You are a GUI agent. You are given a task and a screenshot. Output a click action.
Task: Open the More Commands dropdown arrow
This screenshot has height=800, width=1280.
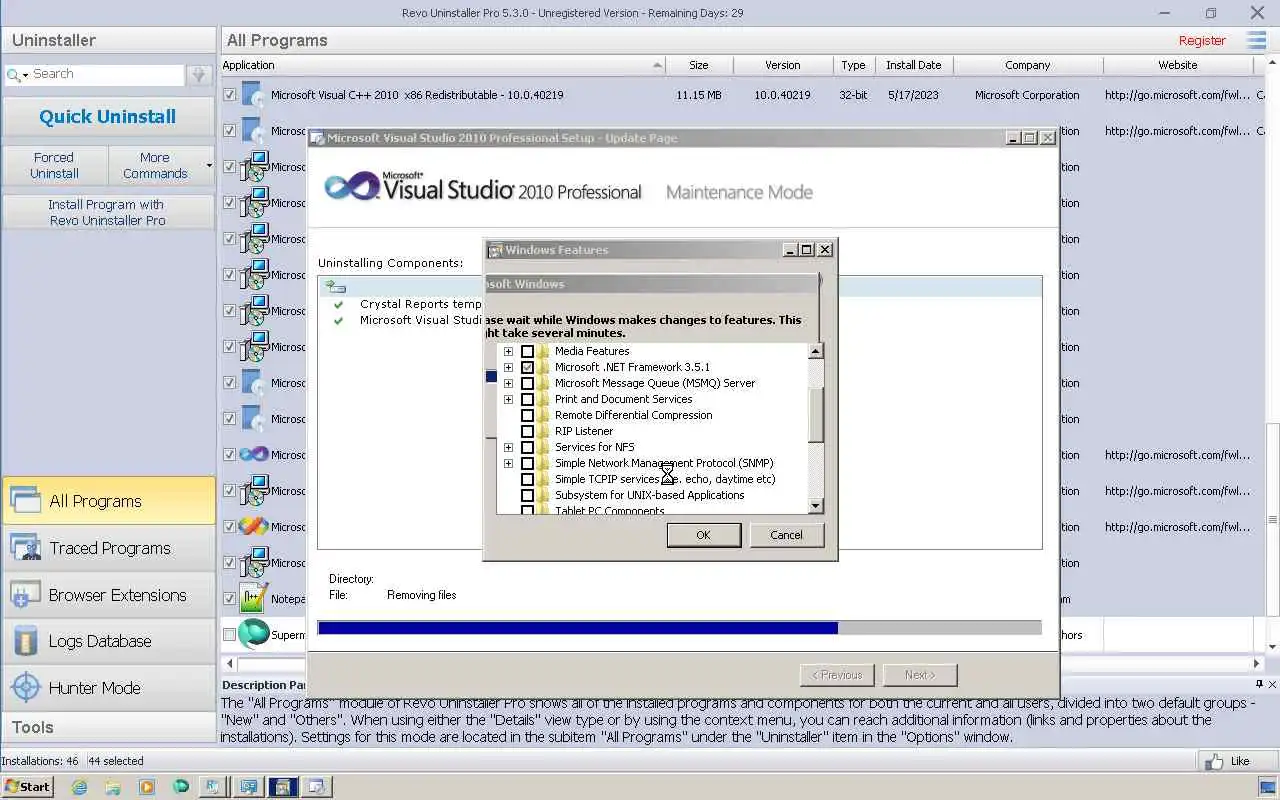209,165
